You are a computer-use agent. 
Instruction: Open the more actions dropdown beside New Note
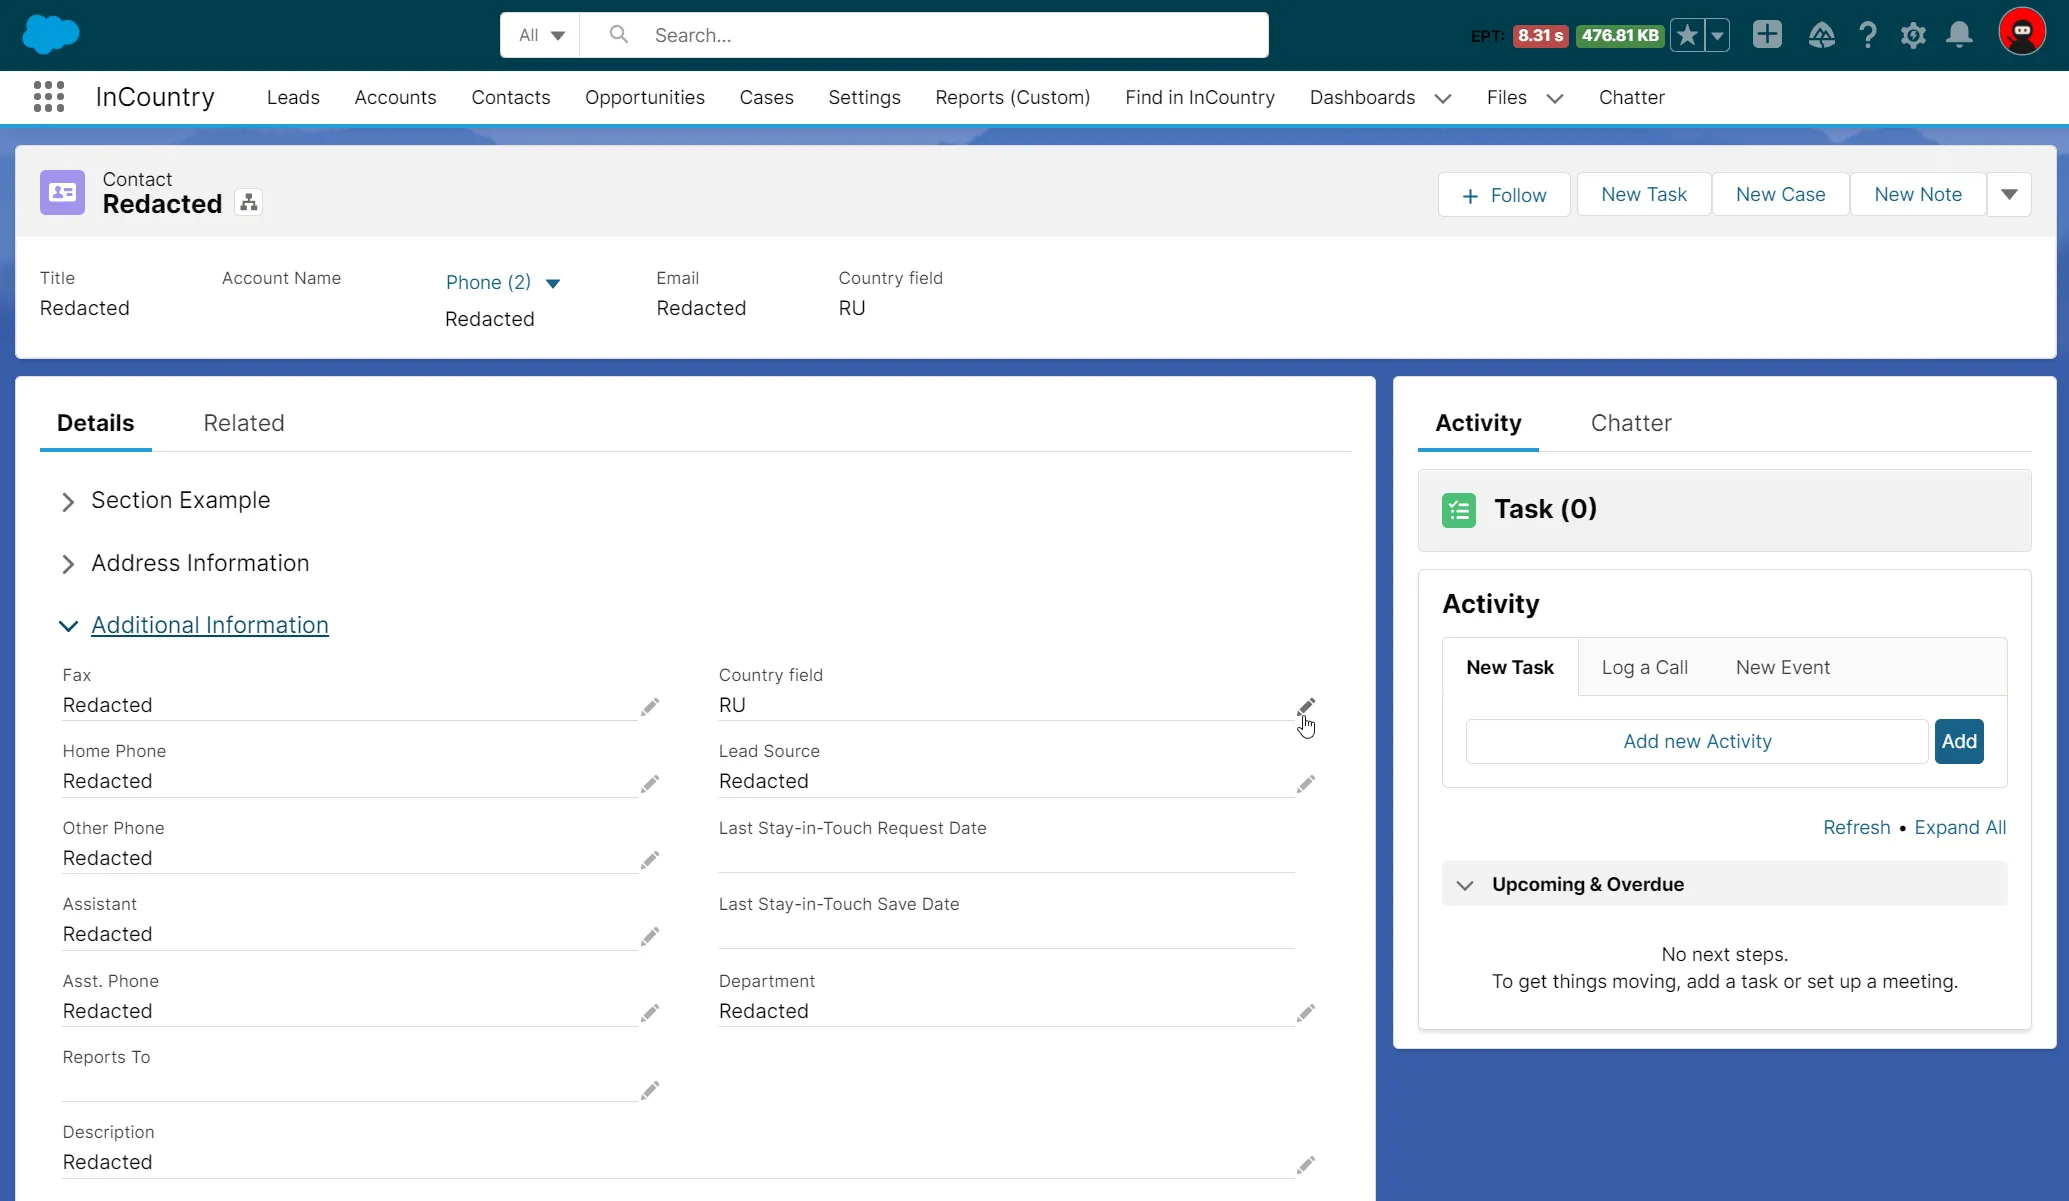(x=2008, y=194)
